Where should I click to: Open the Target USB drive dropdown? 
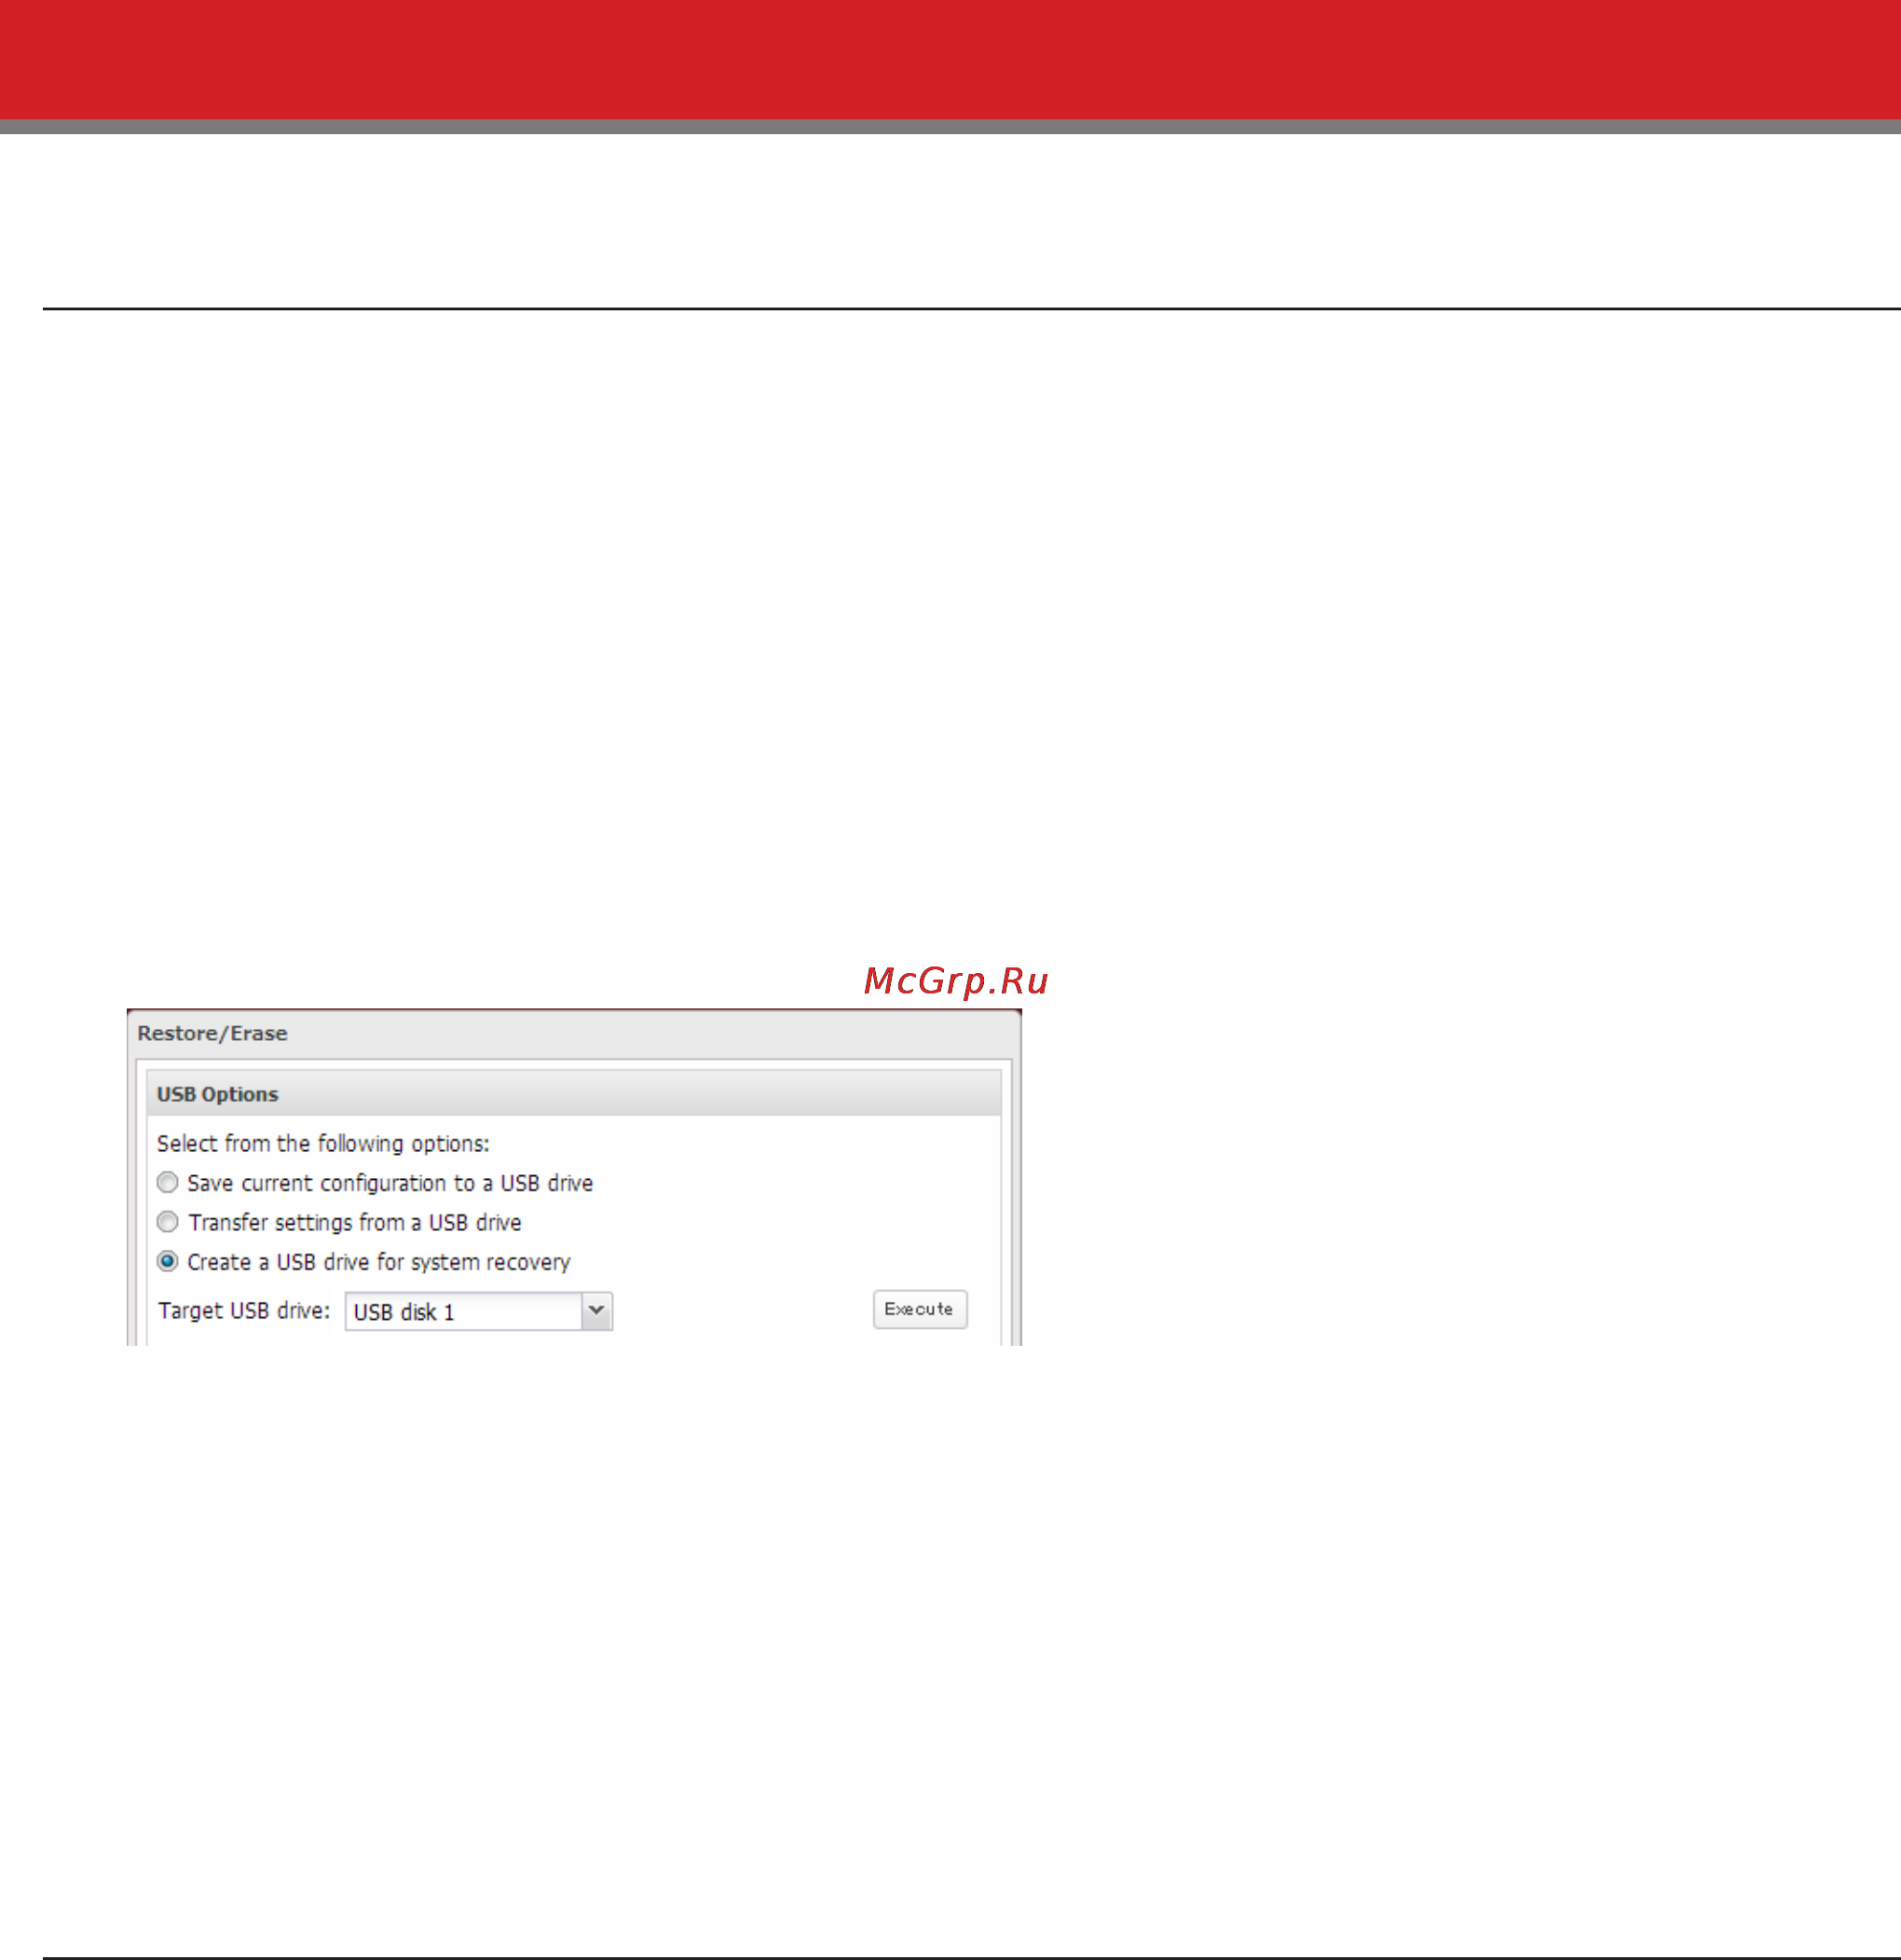479,1311
